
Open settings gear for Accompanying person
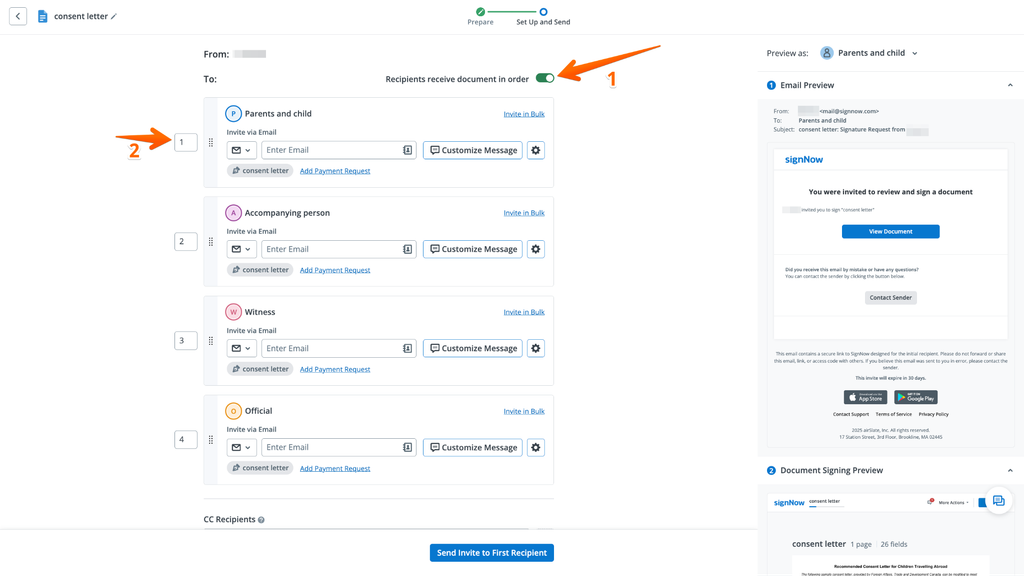coord(536,249)
